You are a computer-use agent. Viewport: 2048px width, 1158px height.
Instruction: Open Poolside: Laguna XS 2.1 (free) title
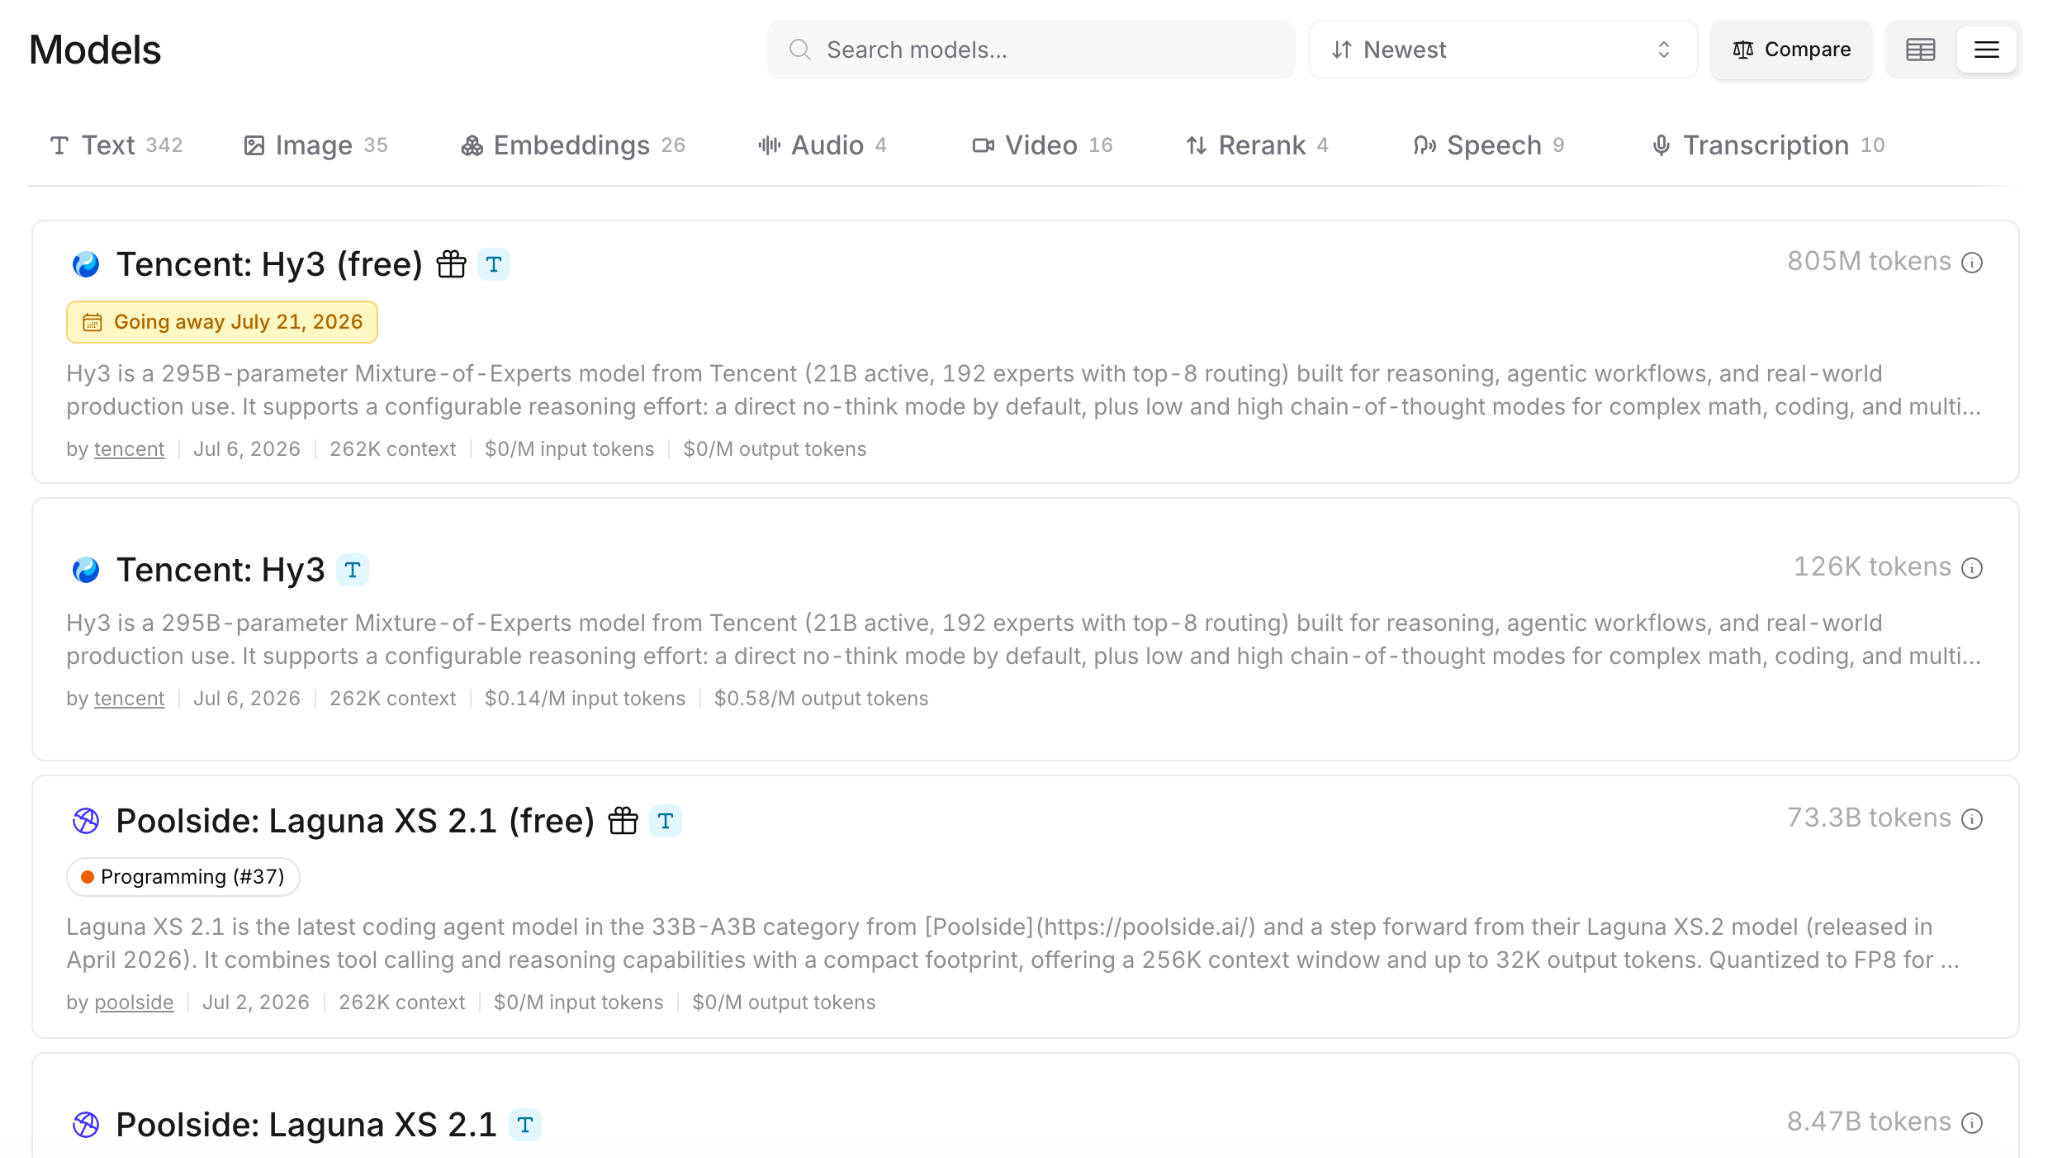(355, 820)
